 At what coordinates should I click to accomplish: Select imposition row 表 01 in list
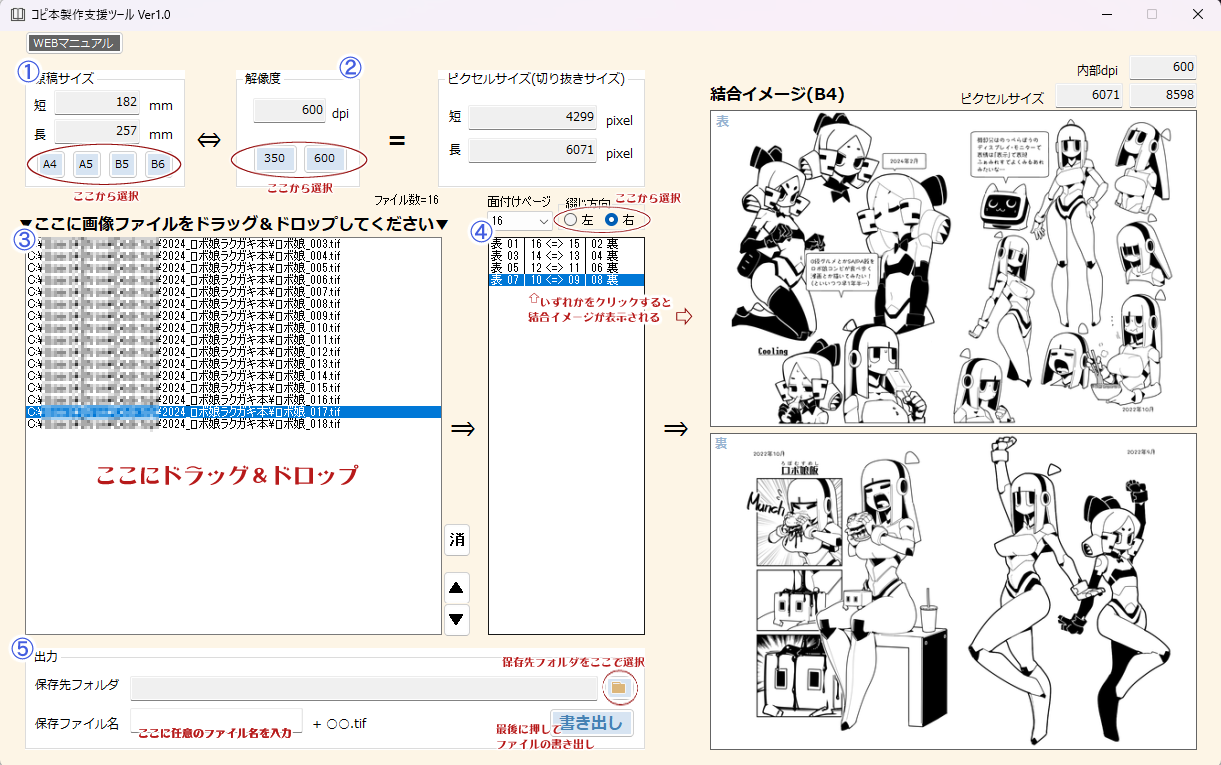click(565, 244)
